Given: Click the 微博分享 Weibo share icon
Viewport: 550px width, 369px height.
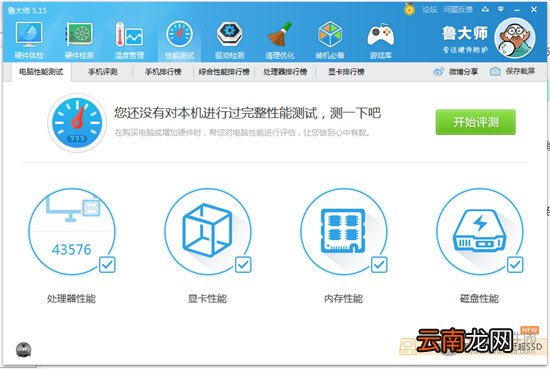Looking at the screenshot, I should [x=438, y=72].
